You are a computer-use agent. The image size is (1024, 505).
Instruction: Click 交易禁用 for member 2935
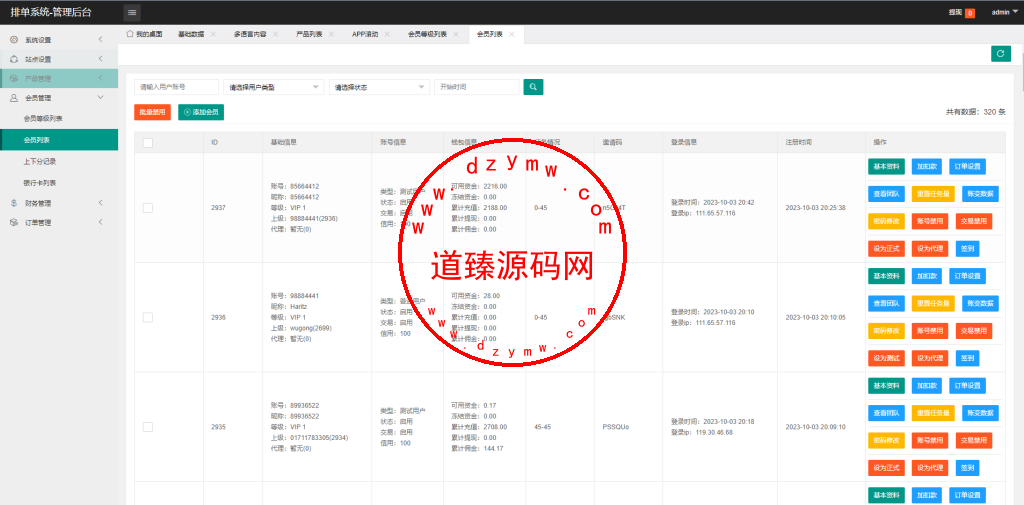coord(974,440)
